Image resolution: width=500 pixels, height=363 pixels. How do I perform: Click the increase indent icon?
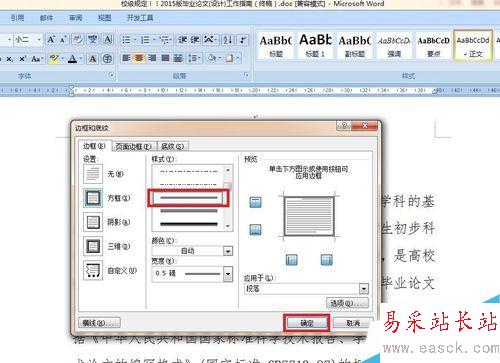[x=195, y=40]
